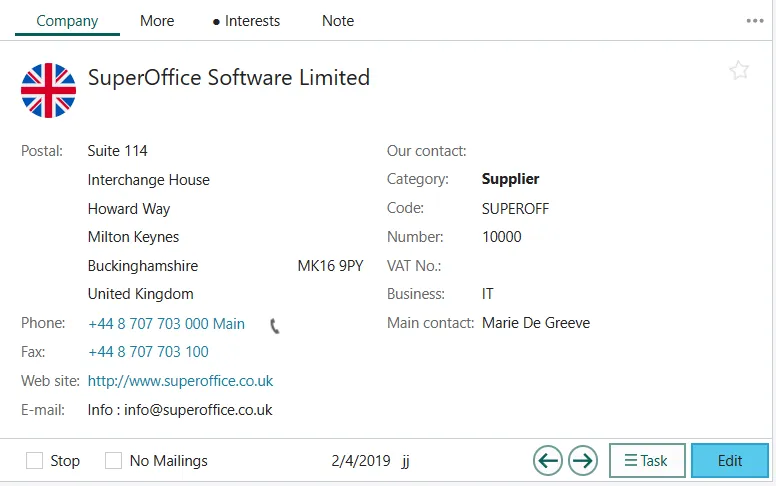Open the superoffice.co.uk website link
Viewport: 776px width, 486px height.
click(x=180, y=381)
